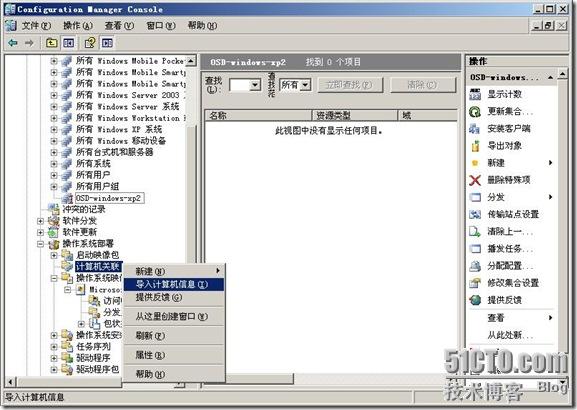Click the 立即查找(F) button
This screenshot has height=410, width=577.
pos(349,85)
